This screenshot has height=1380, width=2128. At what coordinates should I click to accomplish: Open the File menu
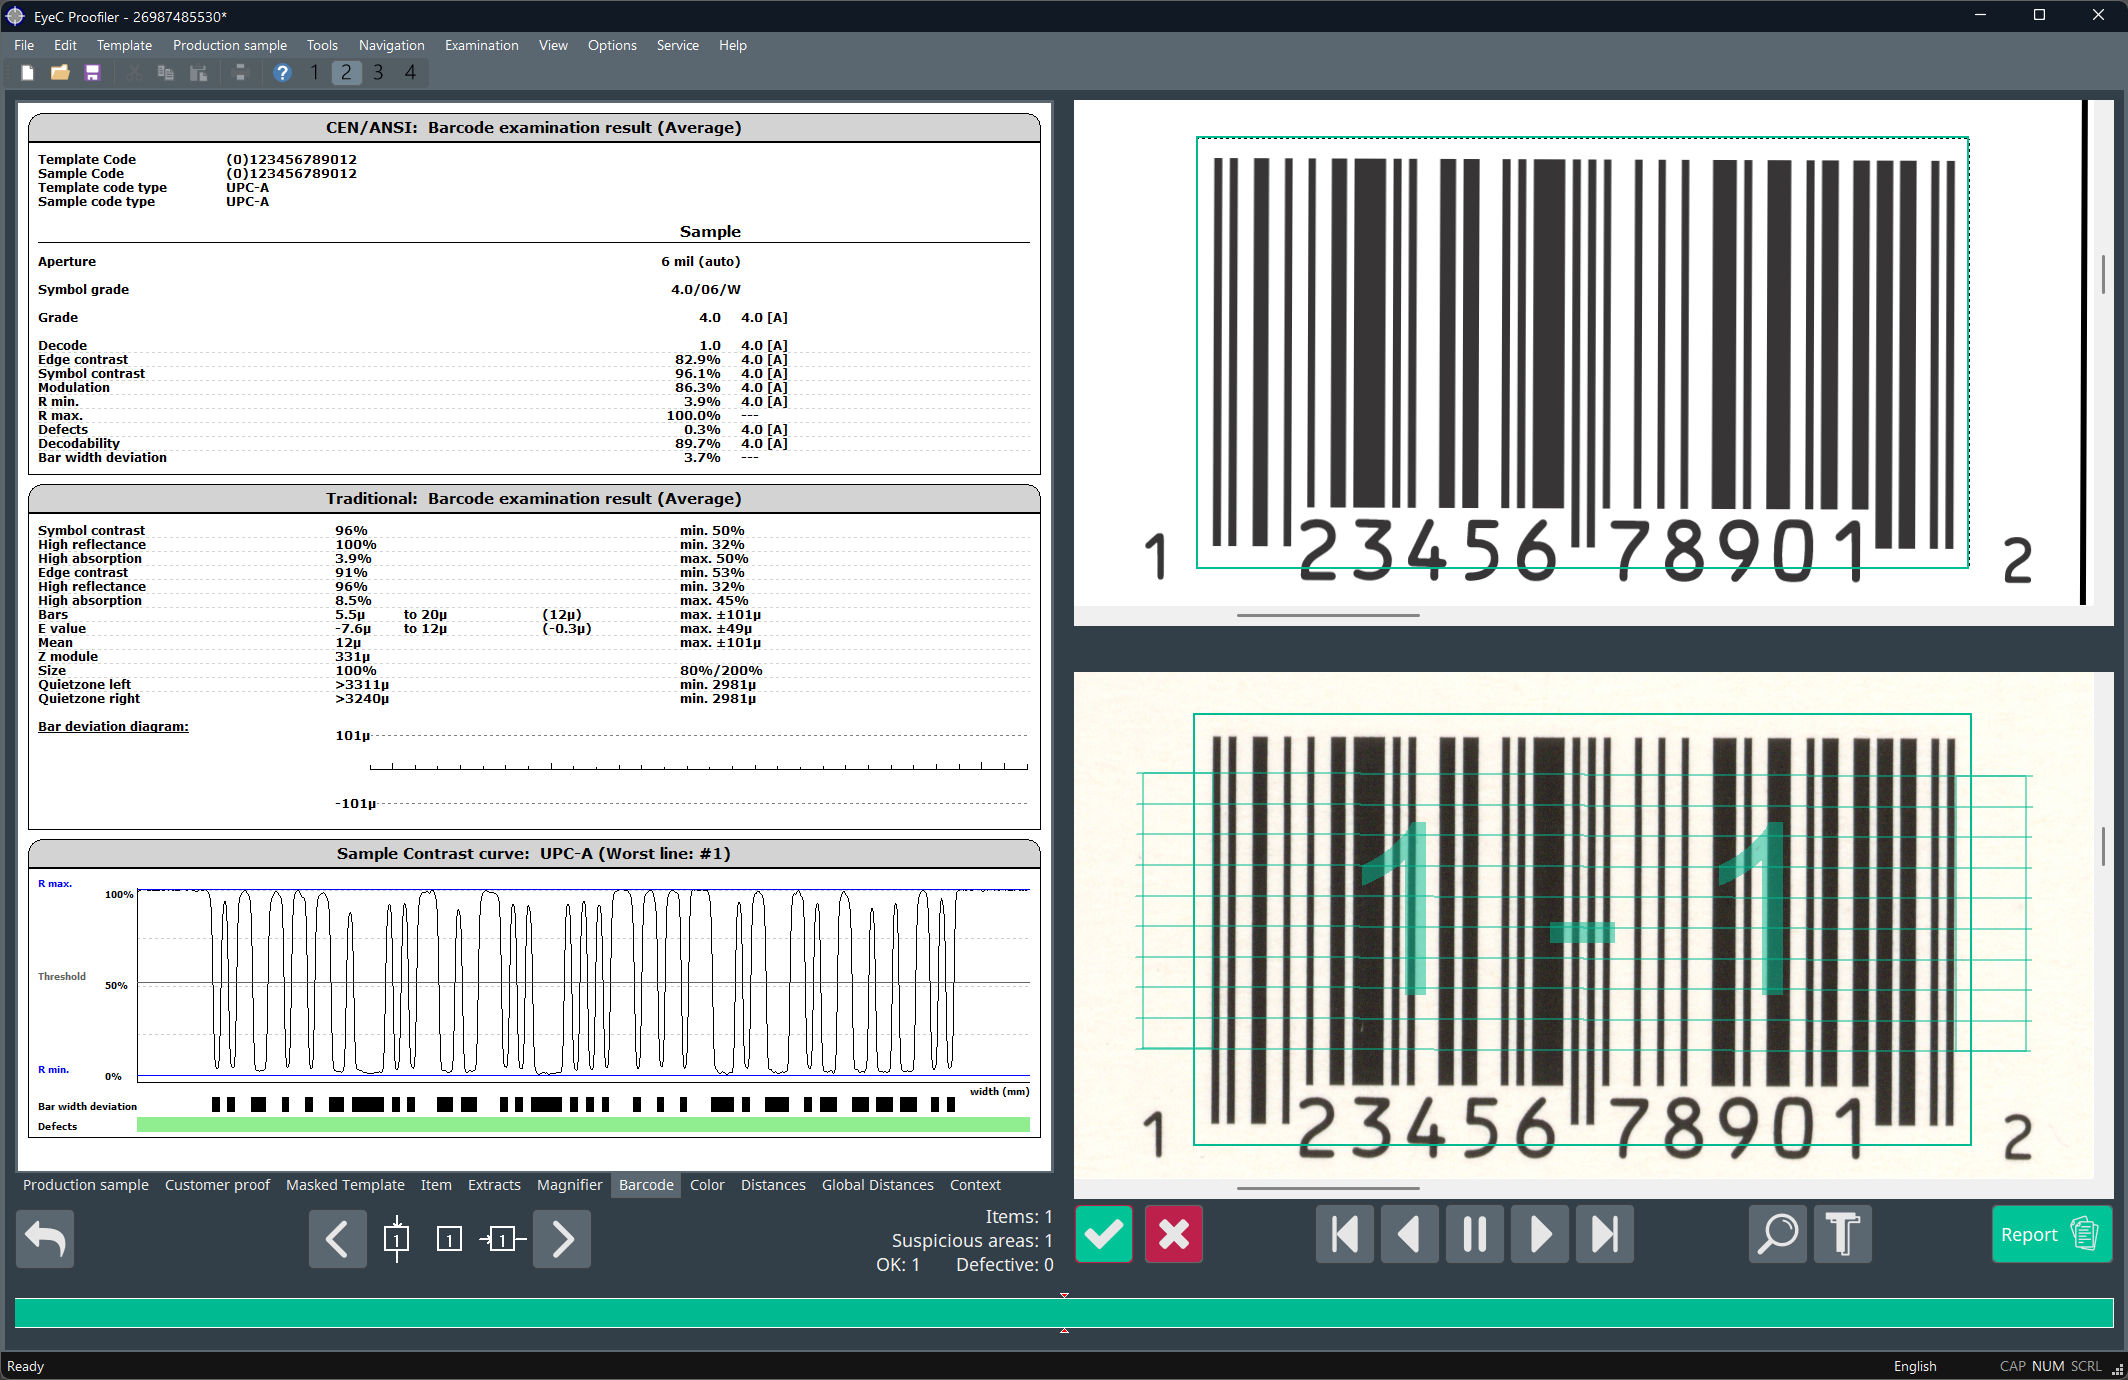(24, 45)
